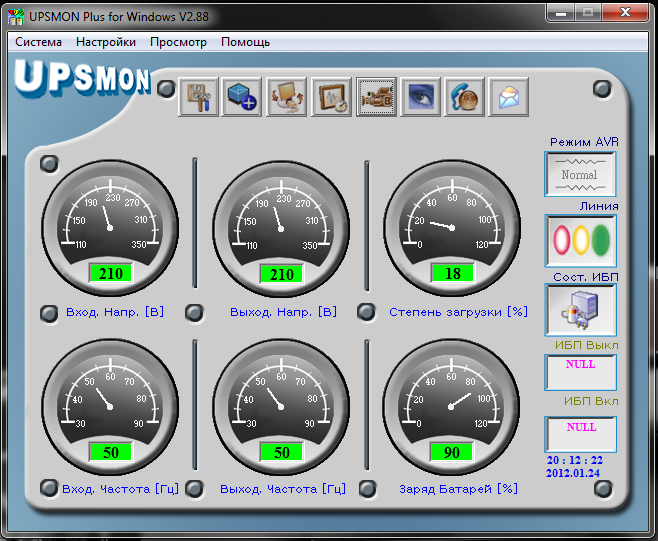Viewport: 658px width, 541px height.
Task: Open the Просмотр menu
Action: pyautogui.click(x=178, y=42)
